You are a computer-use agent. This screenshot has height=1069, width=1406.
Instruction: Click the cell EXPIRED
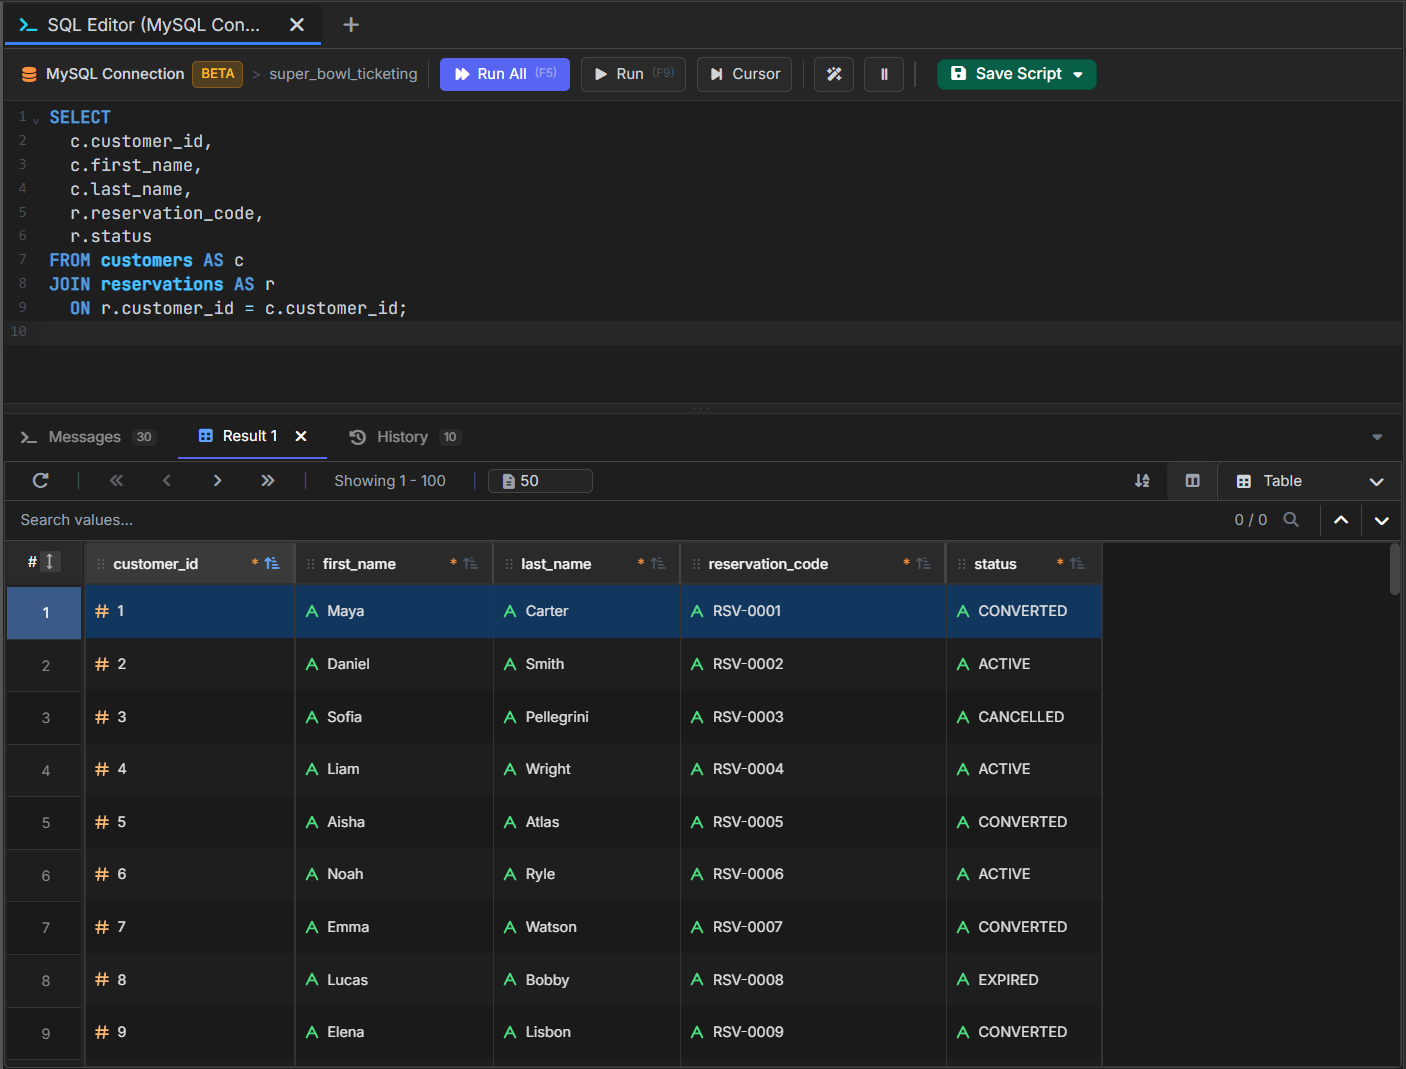click(x=1025, y=980)
